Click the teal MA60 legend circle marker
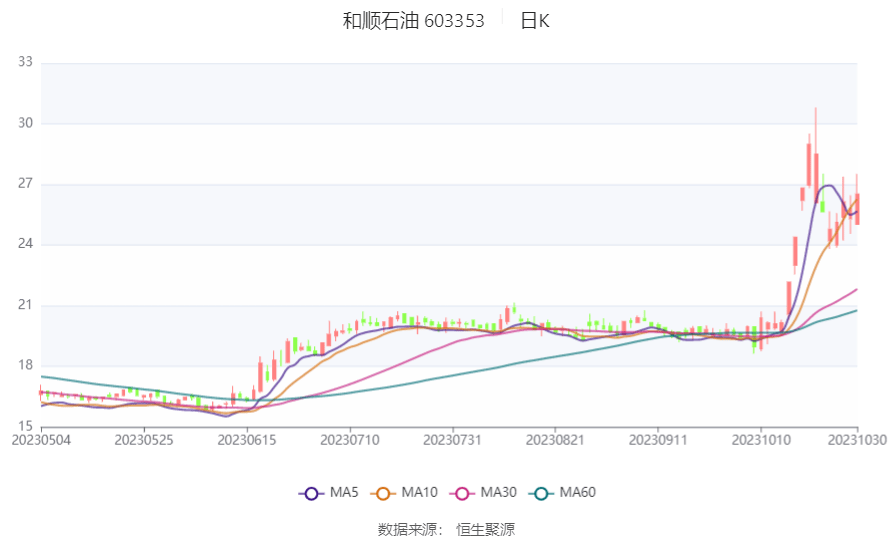 (541, 493)
